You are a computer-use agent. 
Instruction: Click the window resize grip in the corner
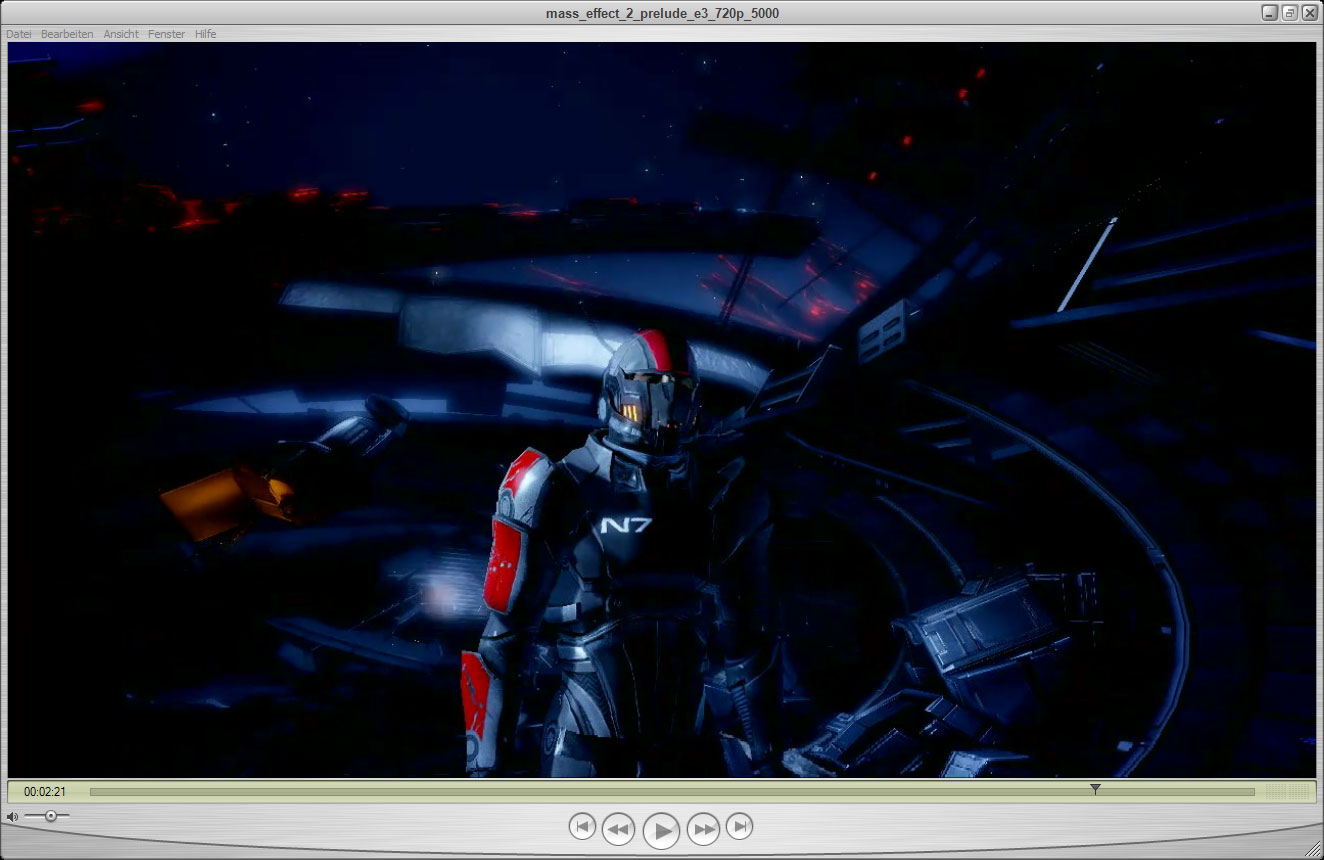1312,848
